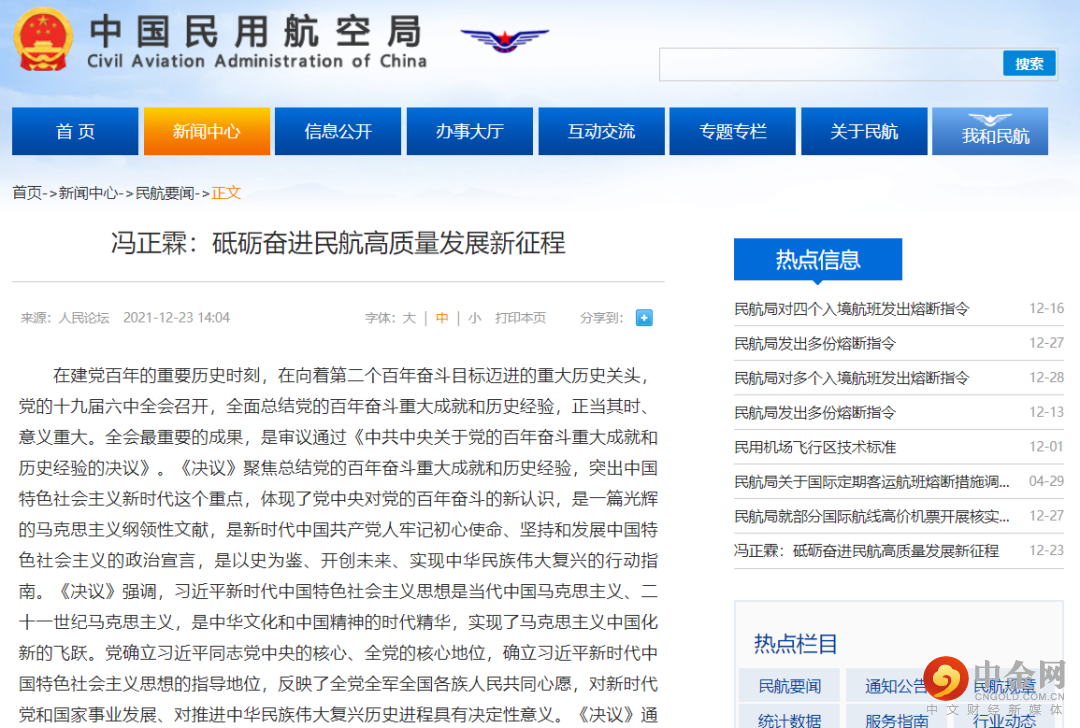Click 打印本页 to print the page

point(520,318)
